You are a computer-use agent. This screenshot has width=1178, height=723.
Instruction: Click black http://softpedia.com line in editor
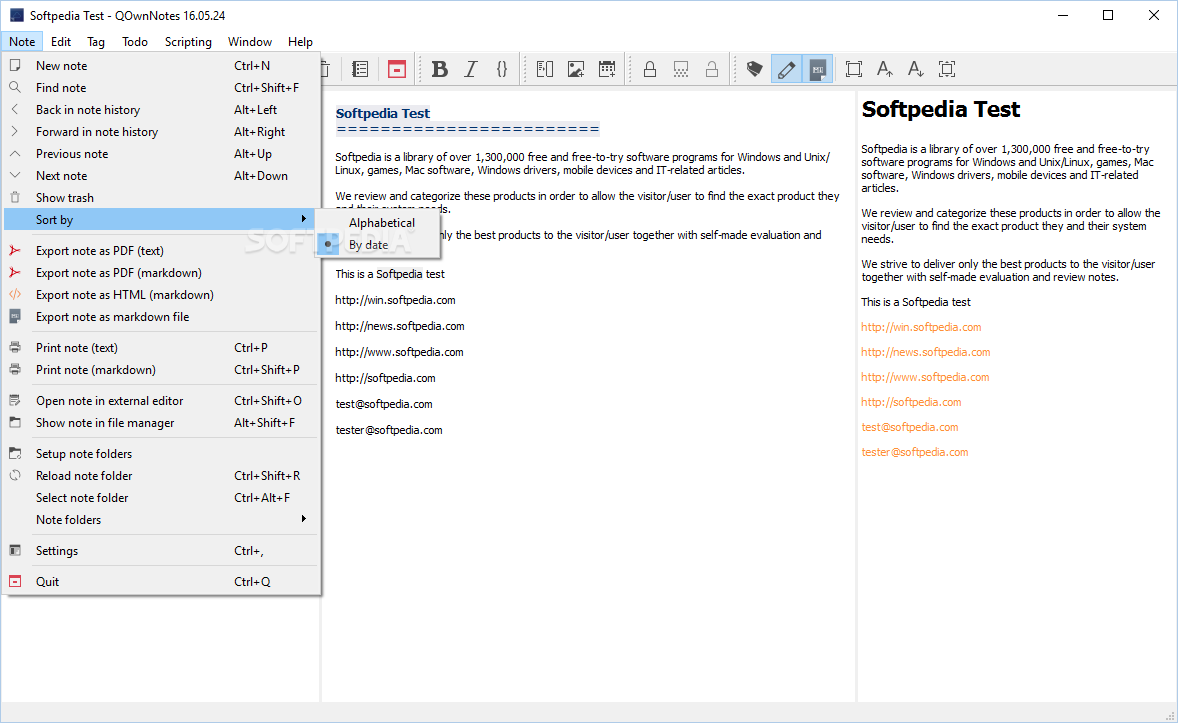(385, 378)
